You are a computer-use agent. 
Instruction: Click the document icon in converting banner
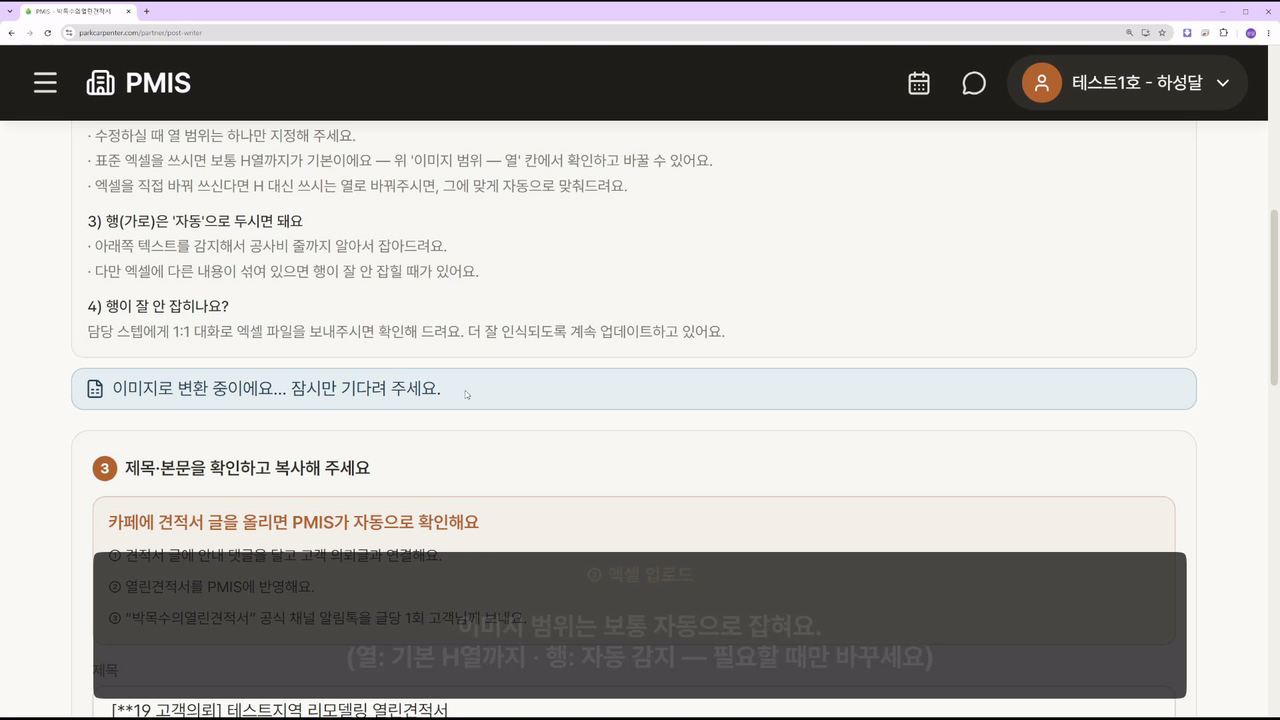point(95,389)
